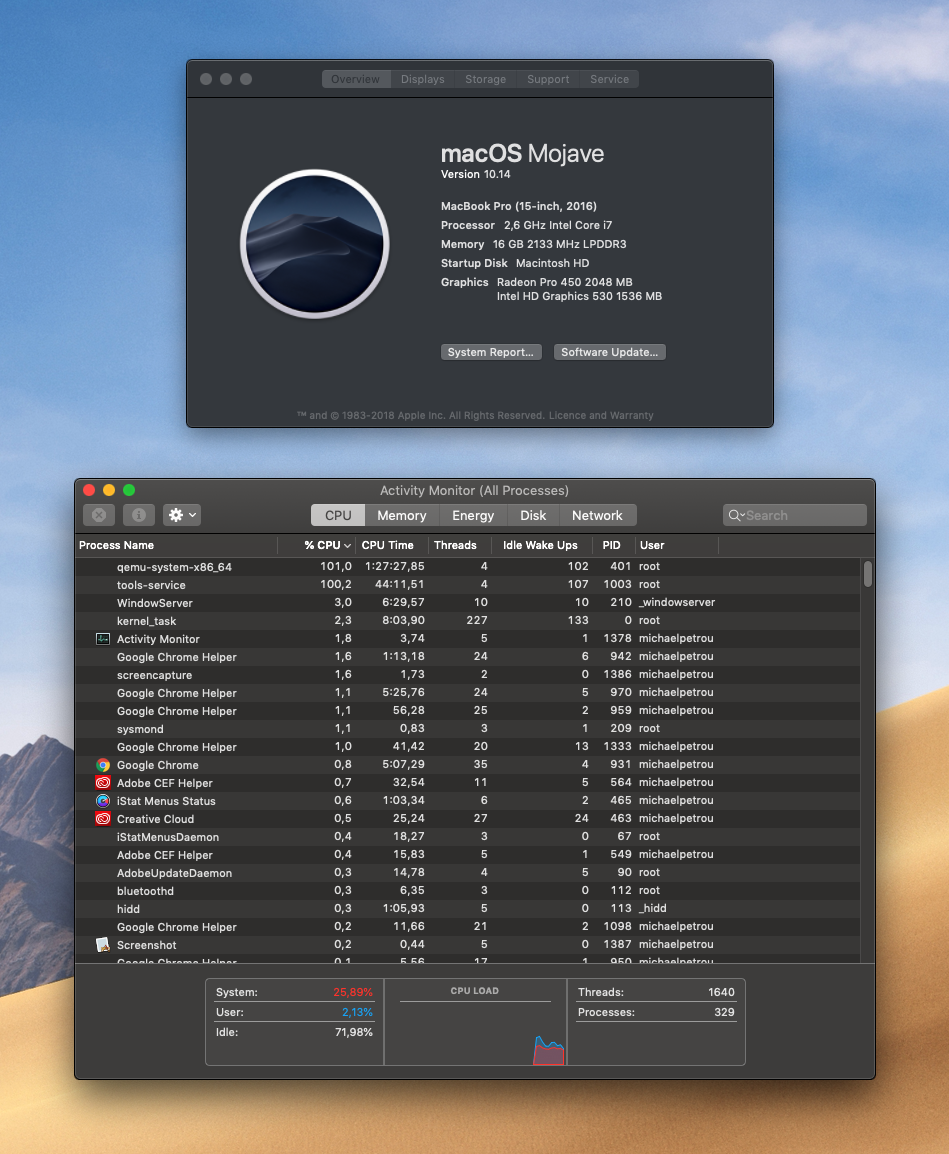The image size is (949, 1154).
Task: Open the gear actions dropdown menu
Action: click(182, 515)
